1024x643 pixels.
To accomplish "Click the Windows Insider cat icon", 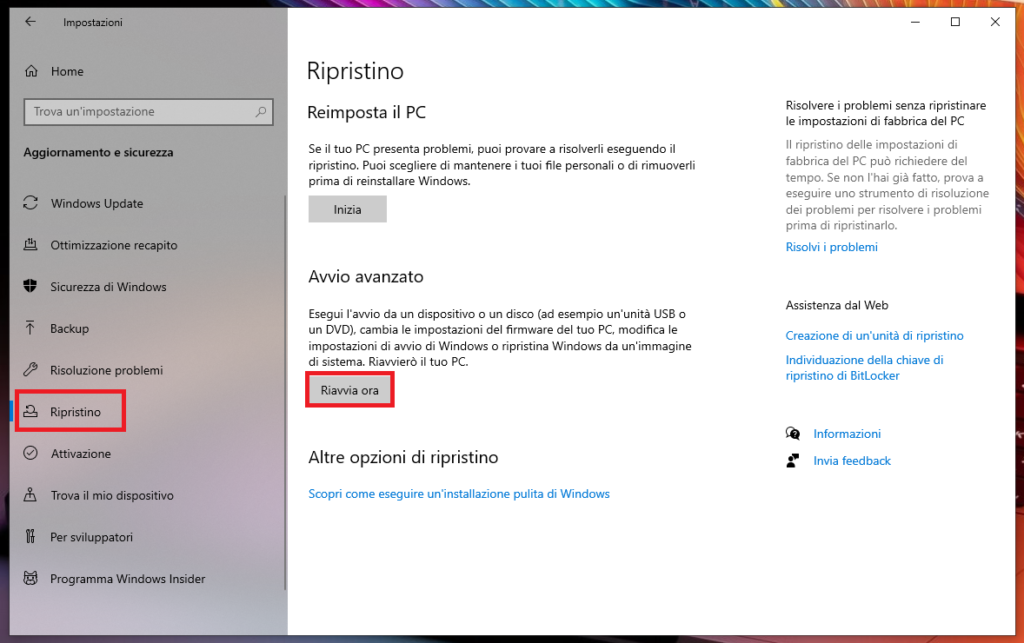I will click(x=31, y=578).
